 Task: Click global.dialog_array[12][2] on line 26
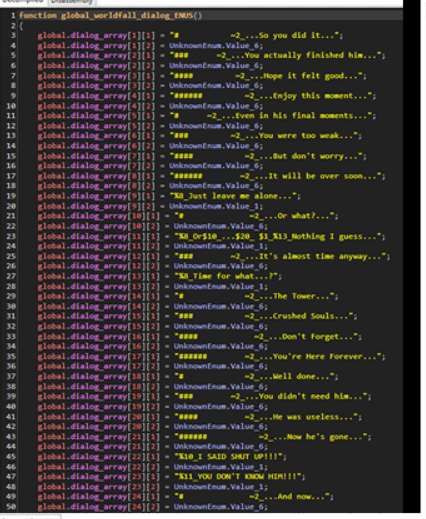pos(99,266)
